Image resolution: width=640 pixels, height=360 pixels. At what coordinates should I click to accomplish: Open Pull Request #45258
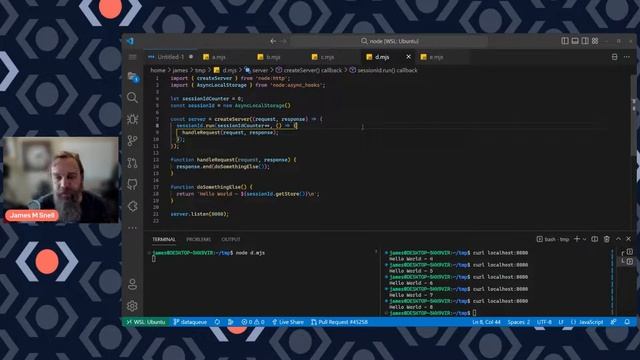coord(339,322)
